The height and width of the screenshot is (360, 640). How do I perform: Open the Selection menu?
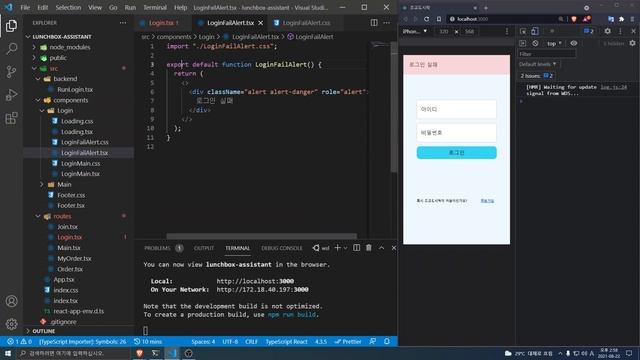tap(68, 7)
